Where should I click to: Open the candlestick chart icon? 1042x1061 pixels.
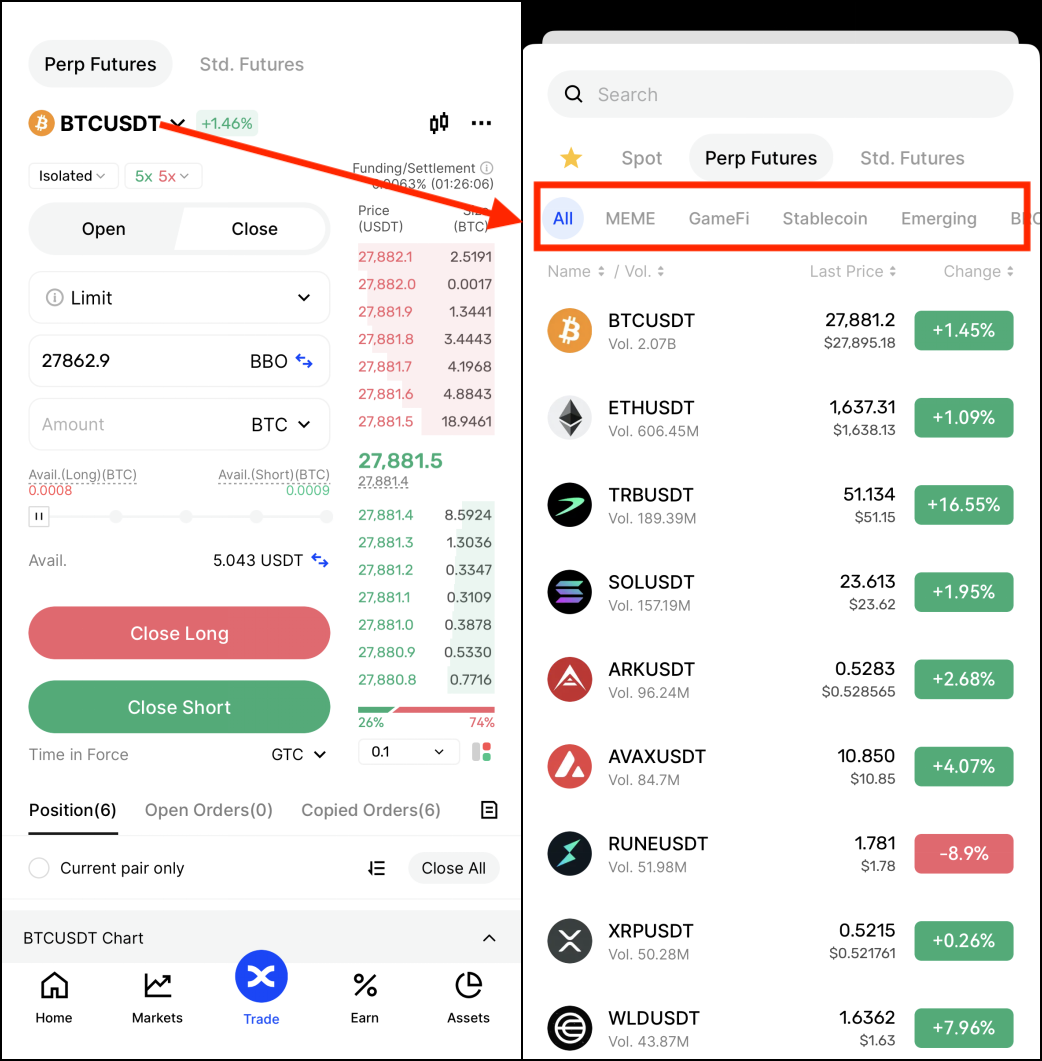(x=438, y=123)
